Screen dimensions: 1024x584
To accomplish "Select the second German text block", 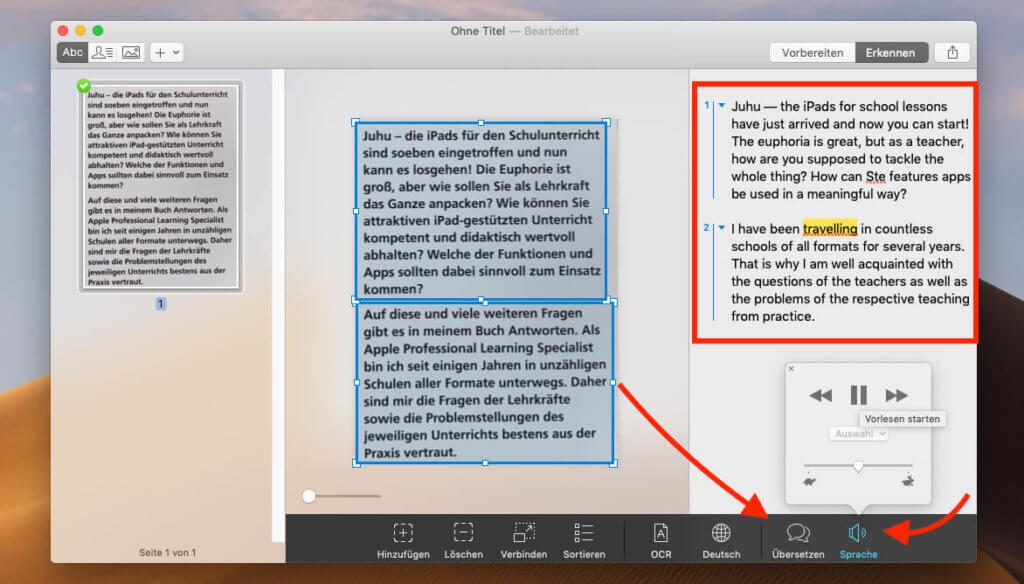I will 484,383.
